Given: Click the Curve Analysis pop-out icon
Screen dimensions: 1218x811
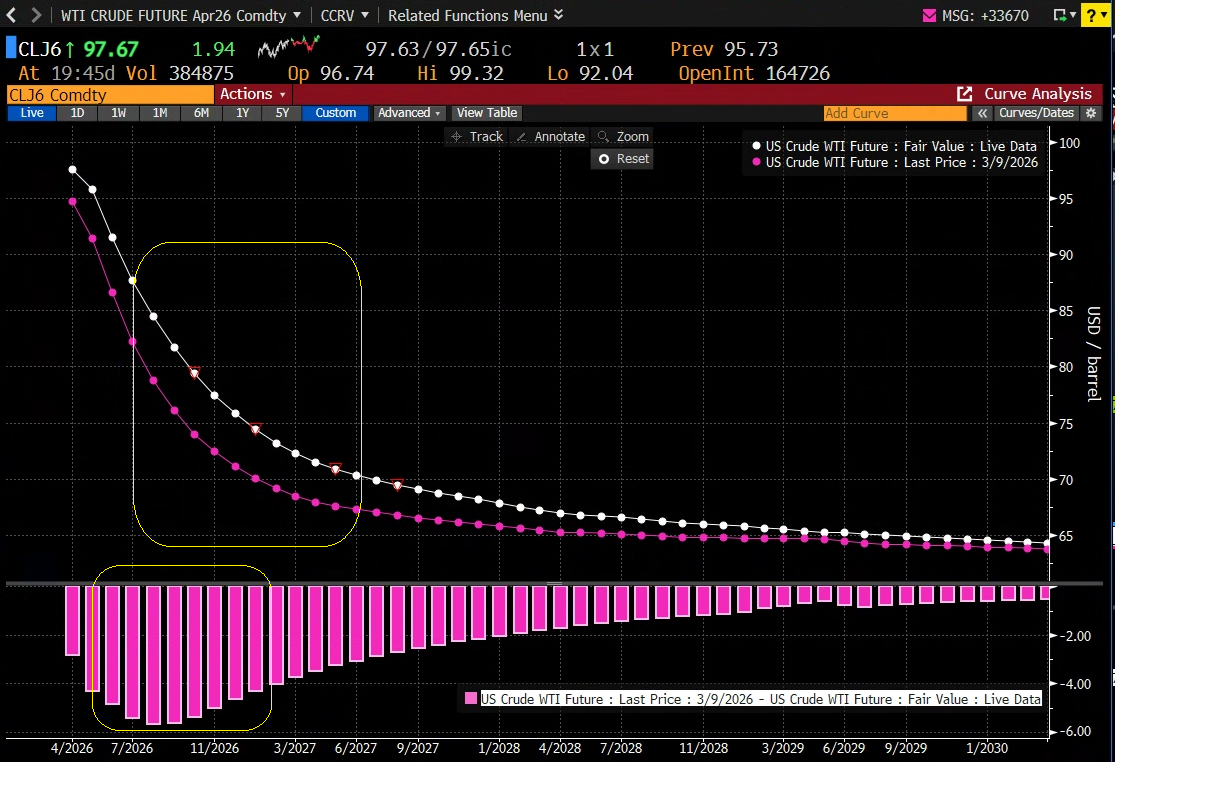Looking at the screenshot, I should pyautogui.click(x=965, y=94).
